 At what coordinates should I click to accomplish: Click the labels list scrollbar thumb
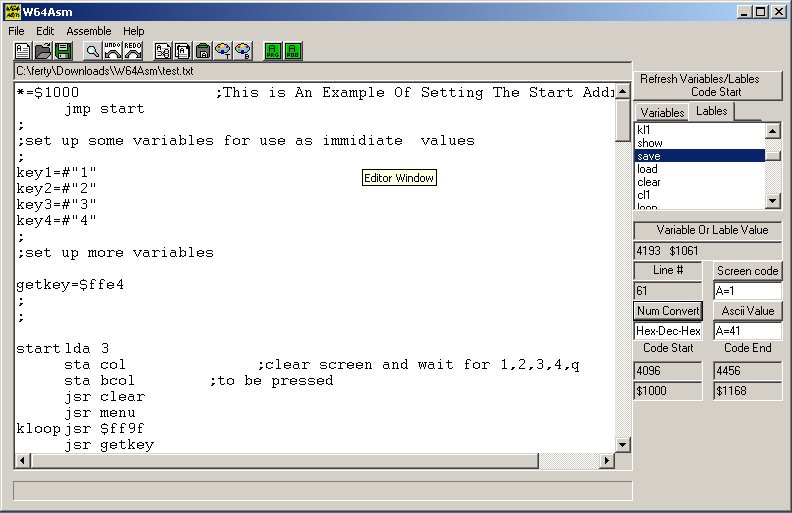click(773, 156)
